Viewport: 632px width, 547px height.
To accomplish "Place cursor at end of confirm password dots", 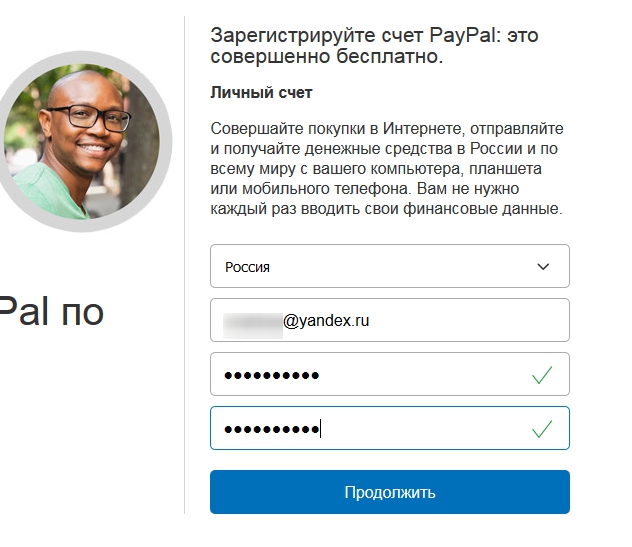I will click(320, 428).
